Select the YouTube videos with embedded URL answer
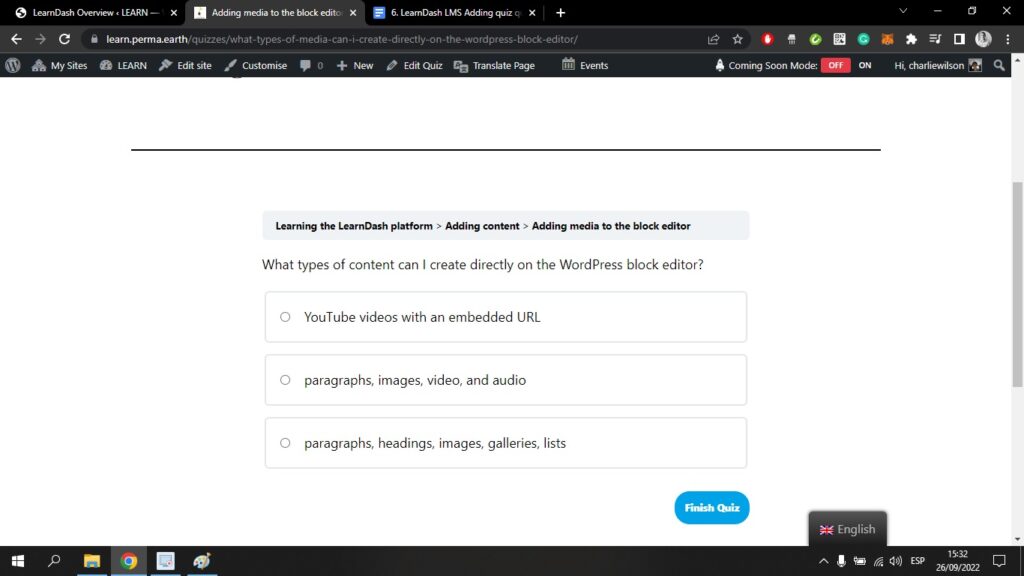Image resolution: width=1024 pixels, height=576 pixels. point(285,317)
